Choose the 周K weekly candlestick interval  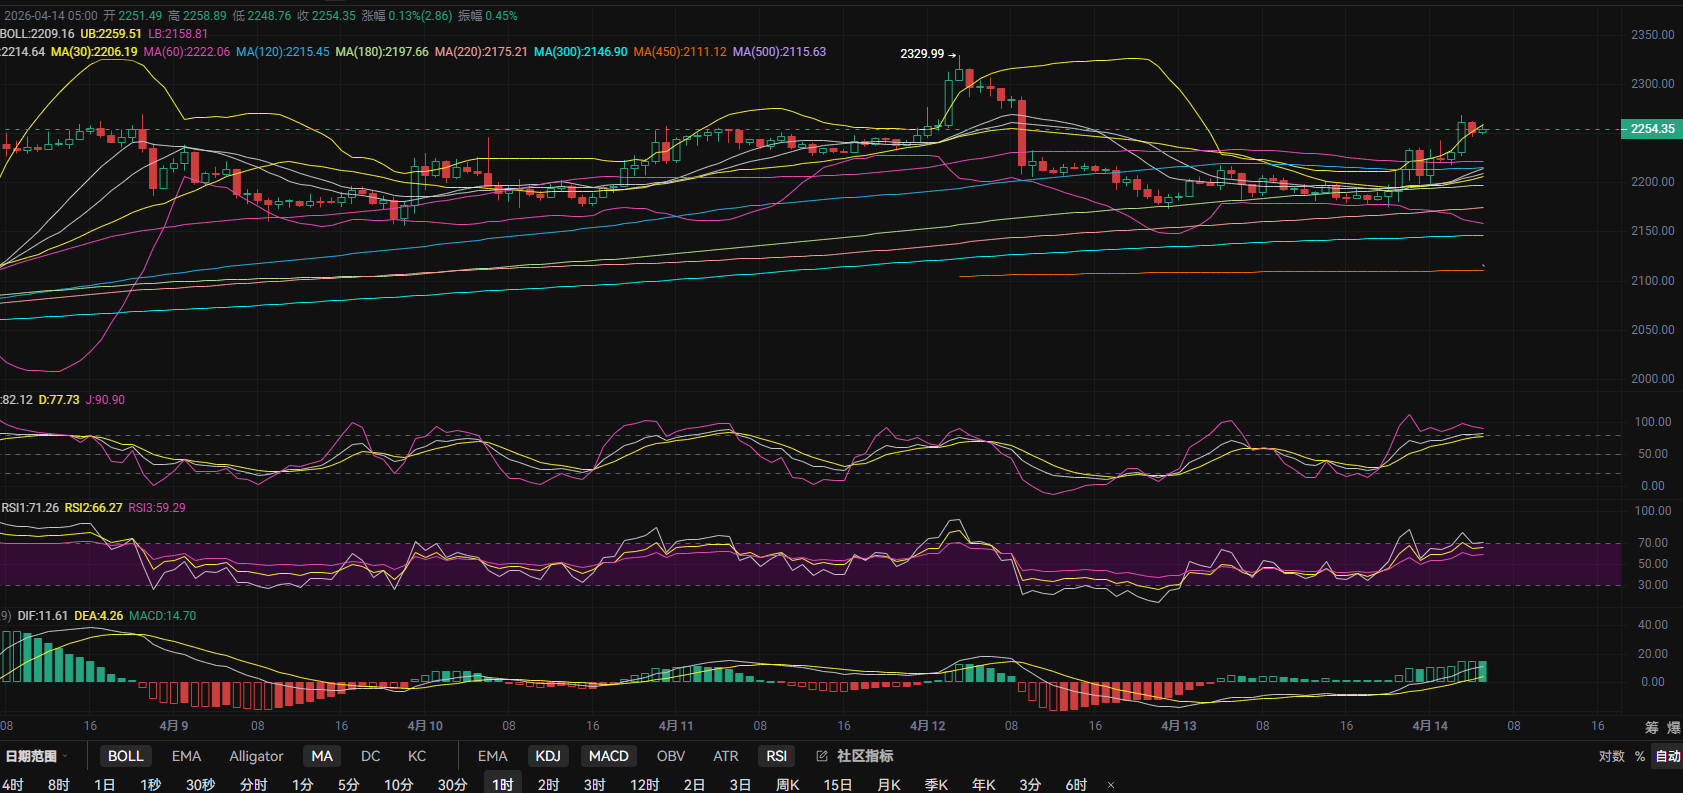pos(788,785)
